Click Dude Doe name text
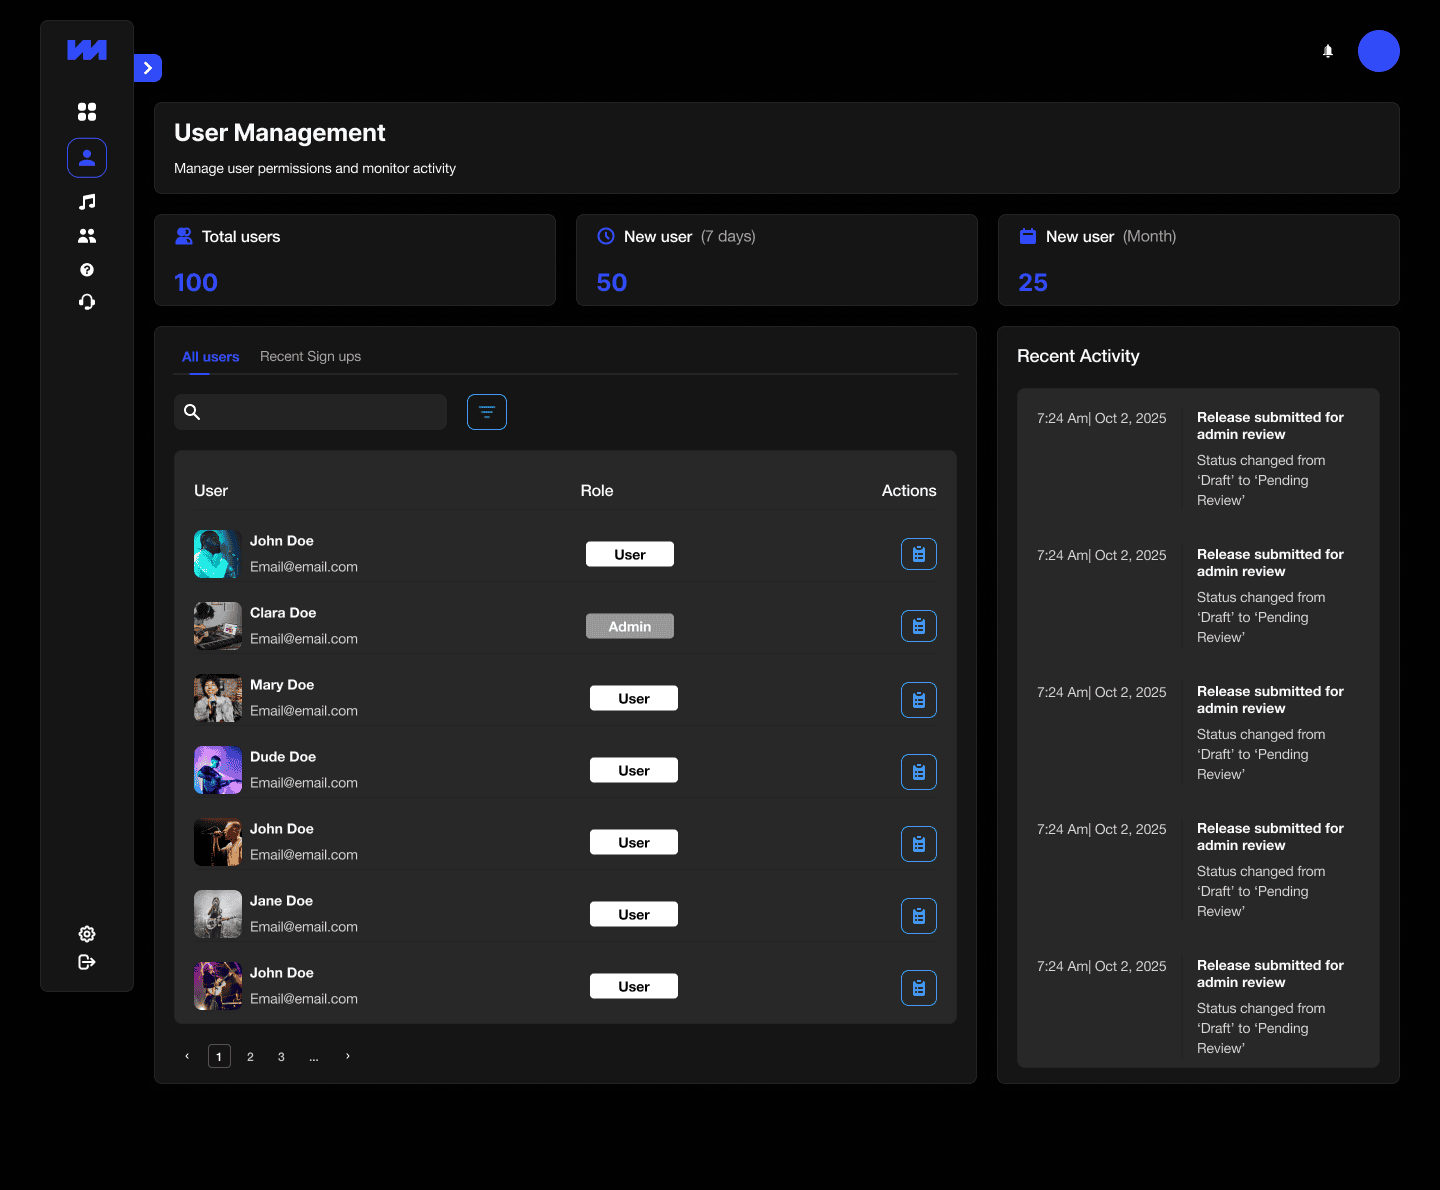Image resolution: width=1440 pixels, height=1190 pixels. coord(283,757)
